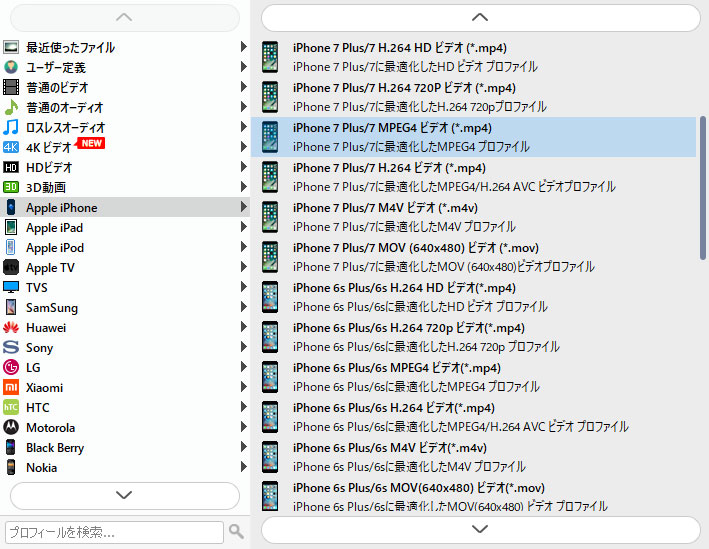Open the Apple TV category

(50, 267)
